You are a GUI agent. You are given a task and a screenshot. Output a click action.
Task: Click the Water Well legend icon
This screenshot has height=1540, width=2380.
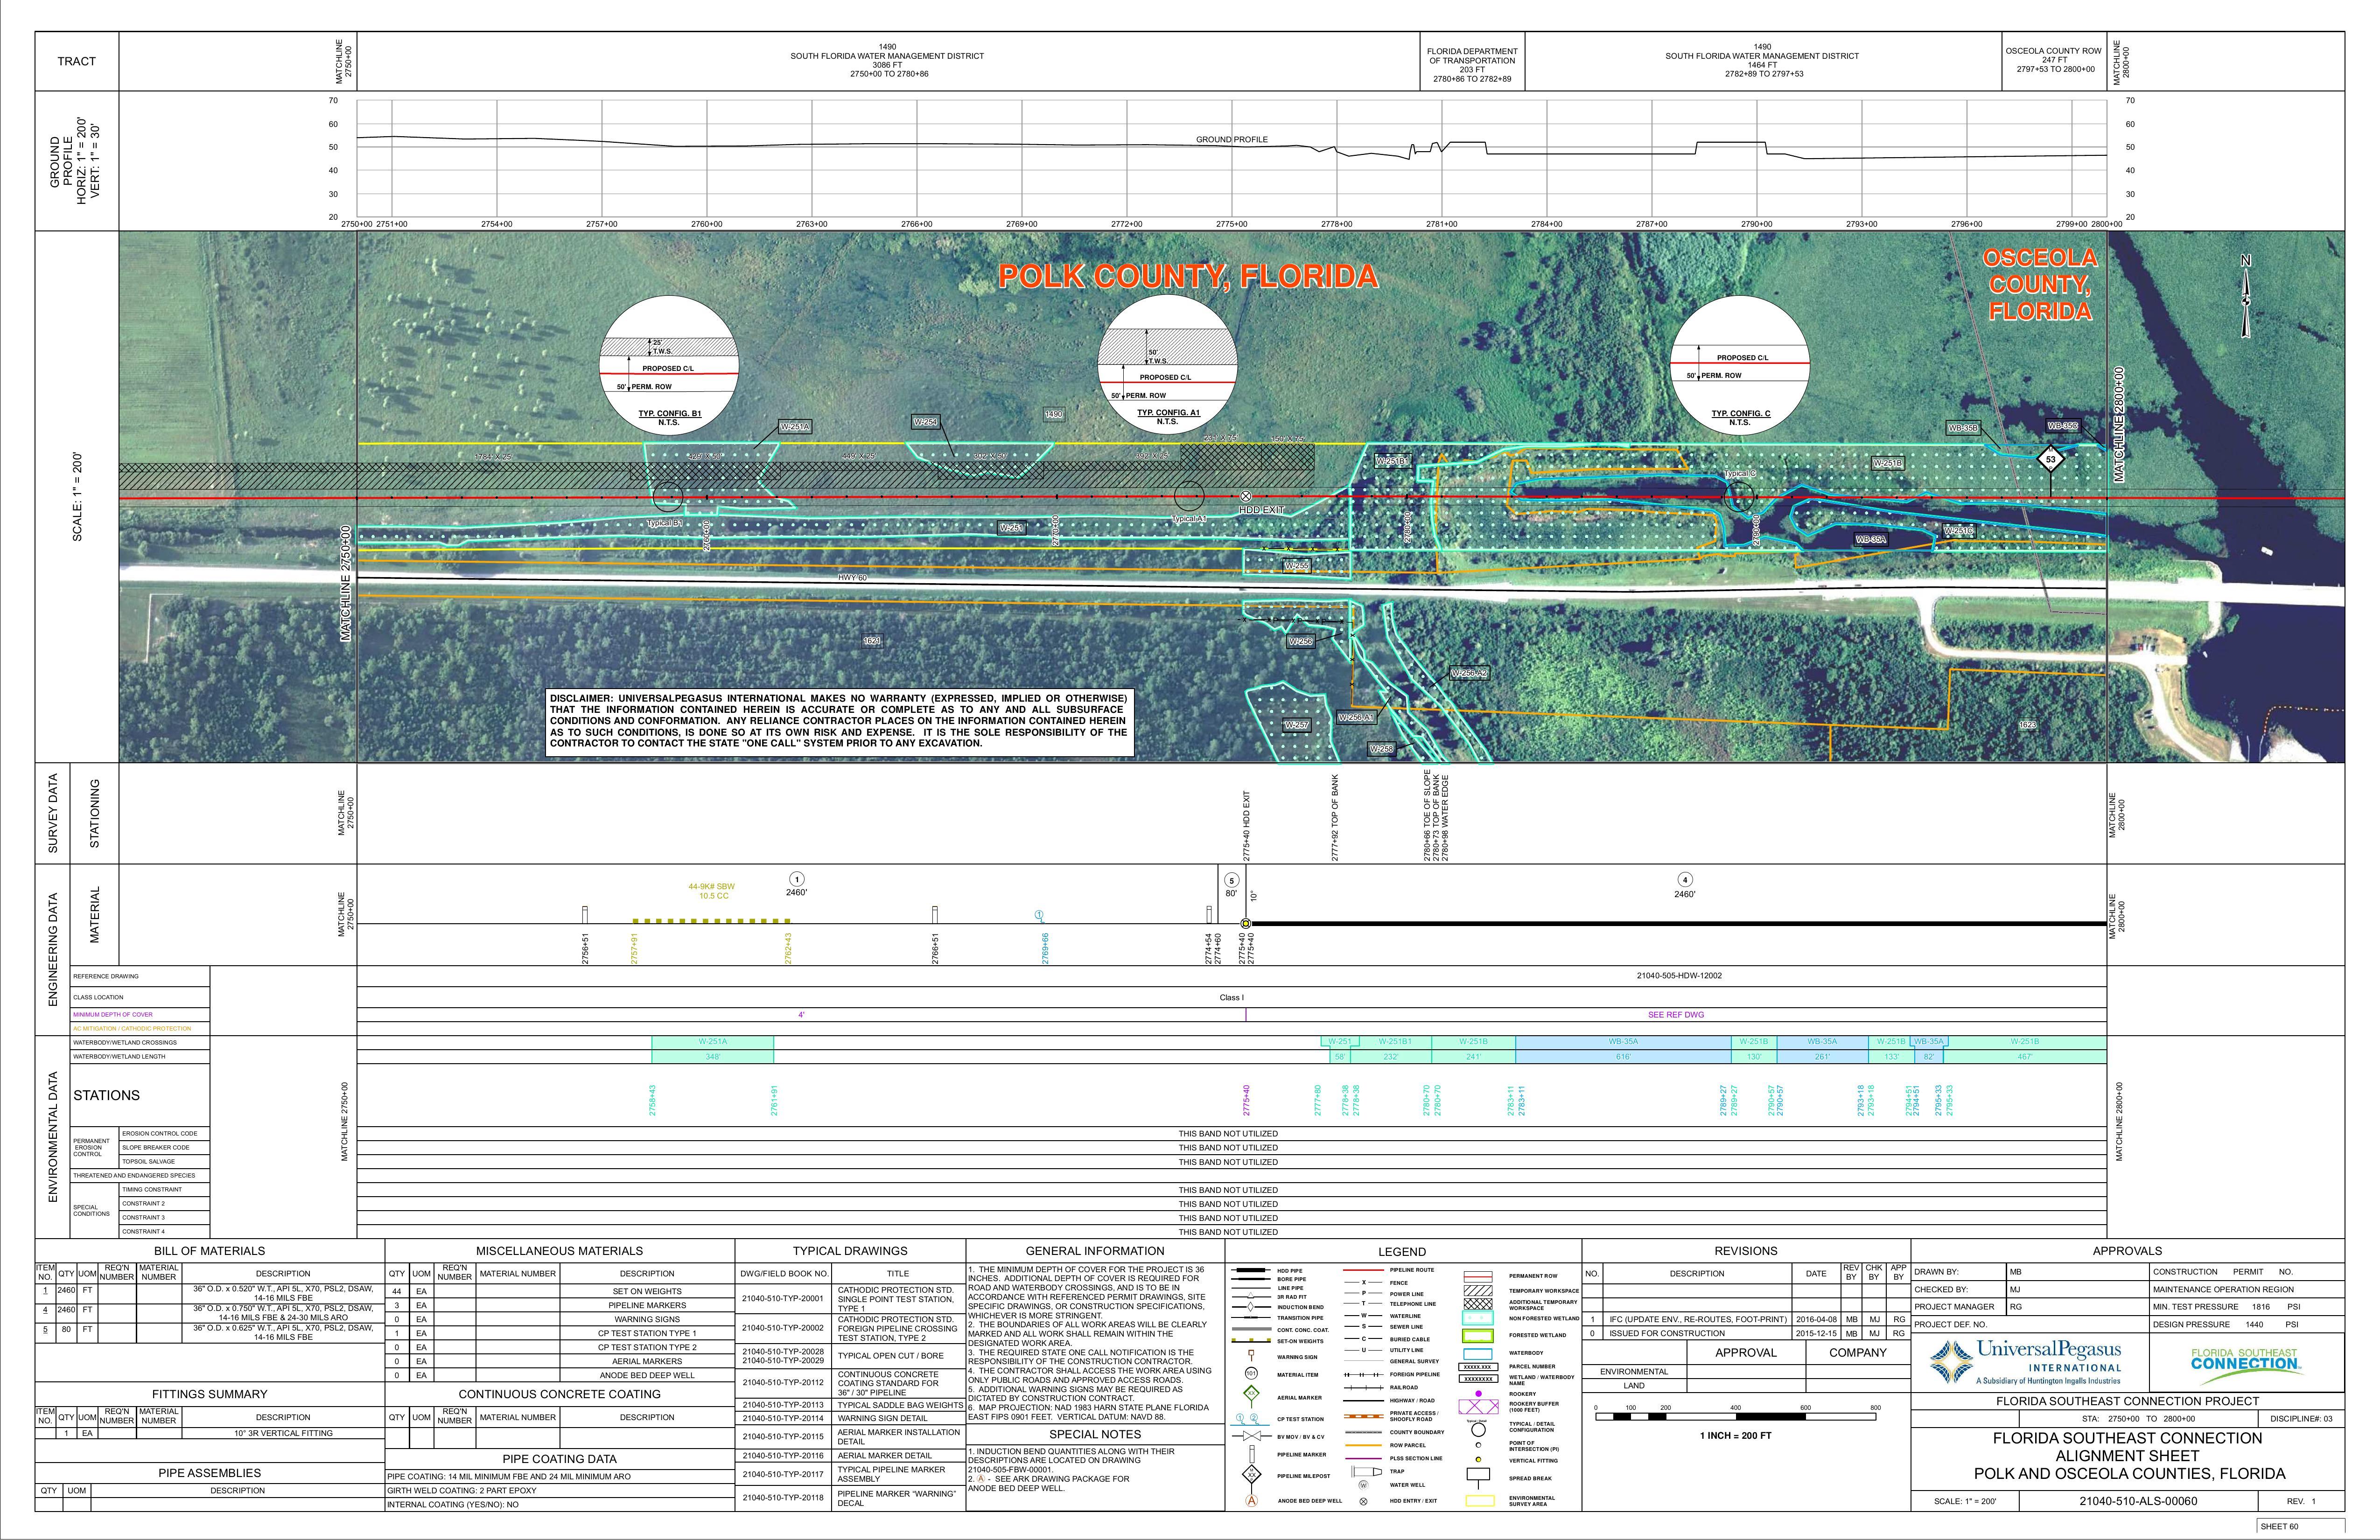(x=1363, y=1485)
